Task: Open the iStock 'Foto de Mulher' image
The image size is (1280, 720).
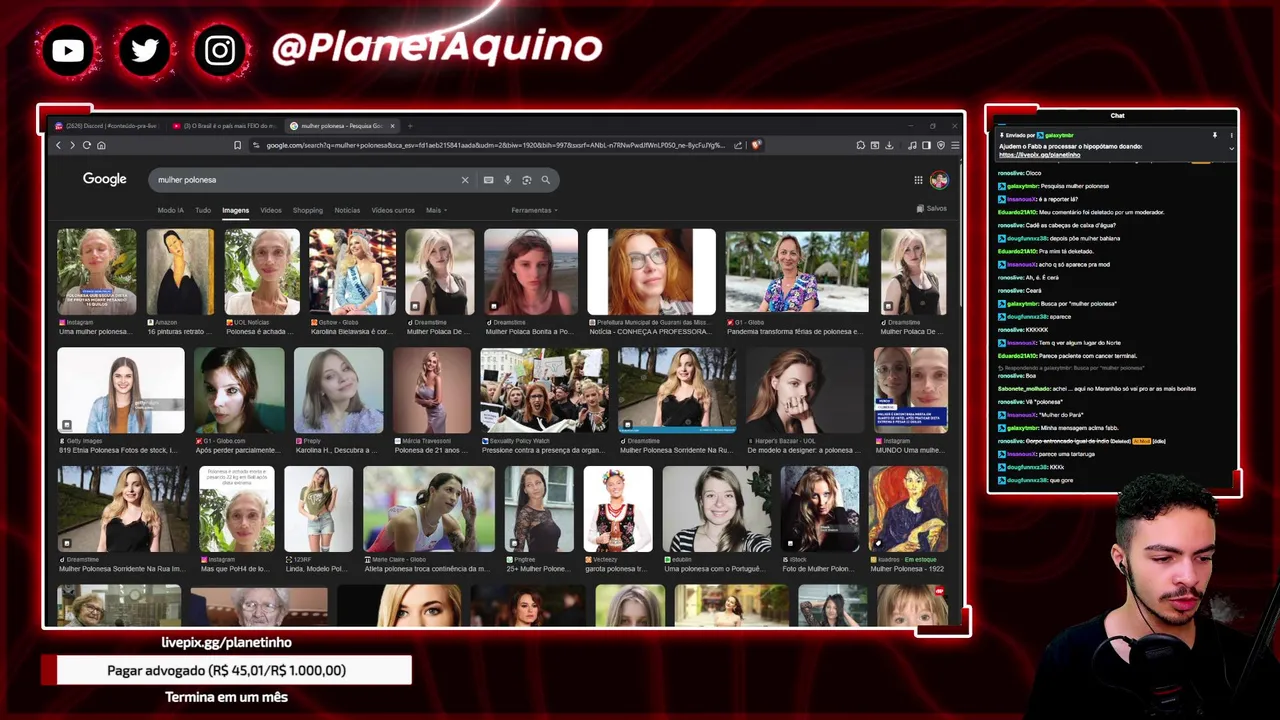Action: tap(820, 509)
